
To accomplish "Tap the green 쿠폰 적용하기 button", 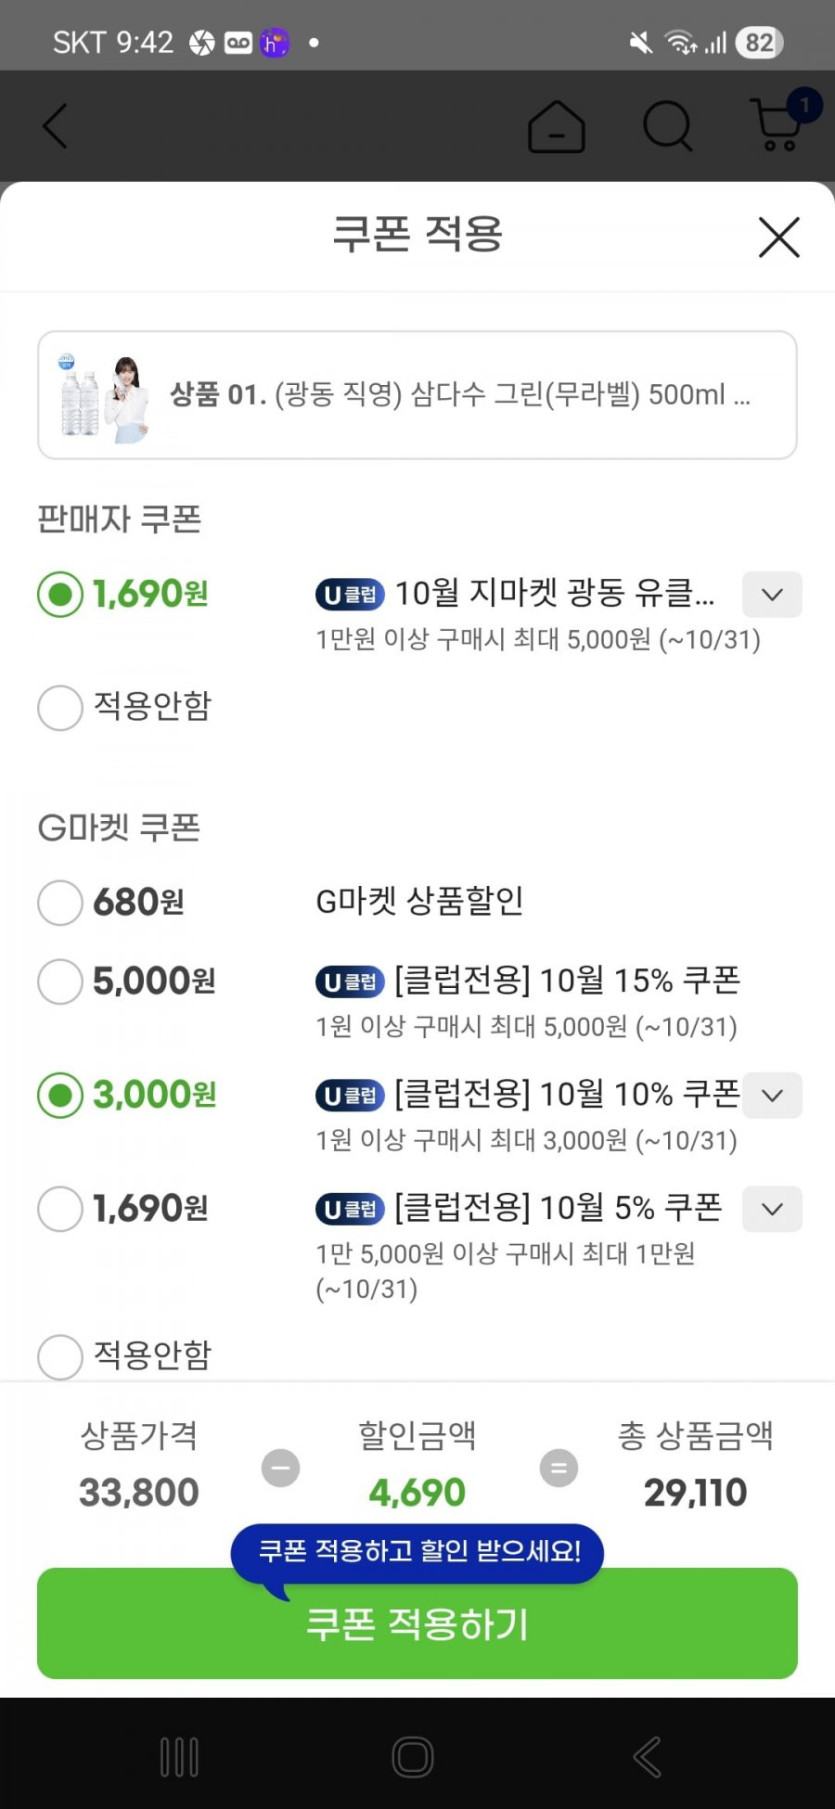I will pos(417,1624).
